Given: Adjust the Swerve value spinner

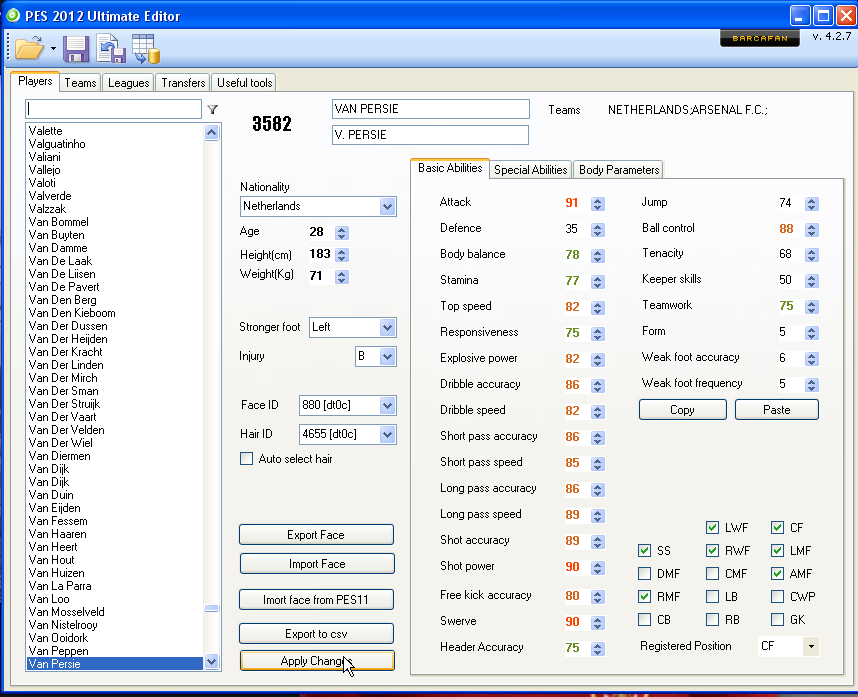Looking at the screenshot, I should click(598, 623).
